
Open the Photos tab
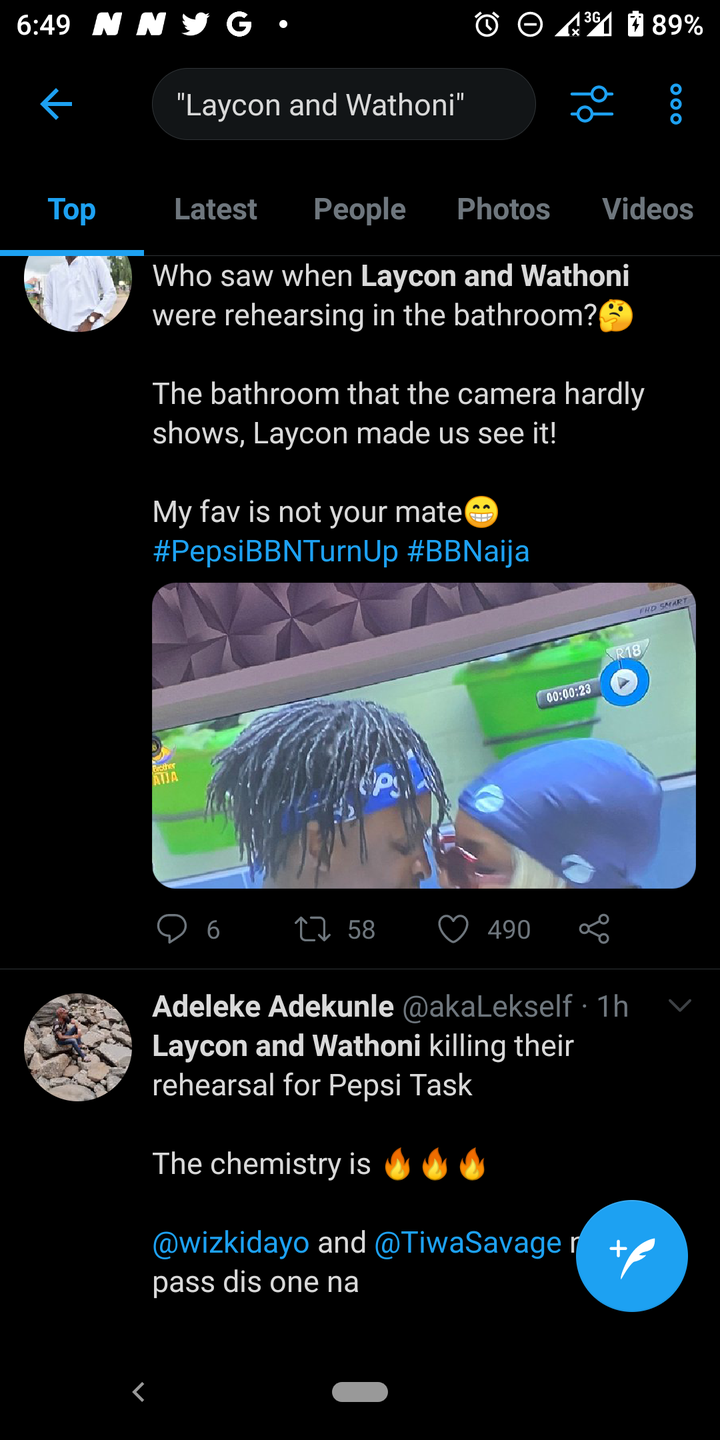pos(503,209)
